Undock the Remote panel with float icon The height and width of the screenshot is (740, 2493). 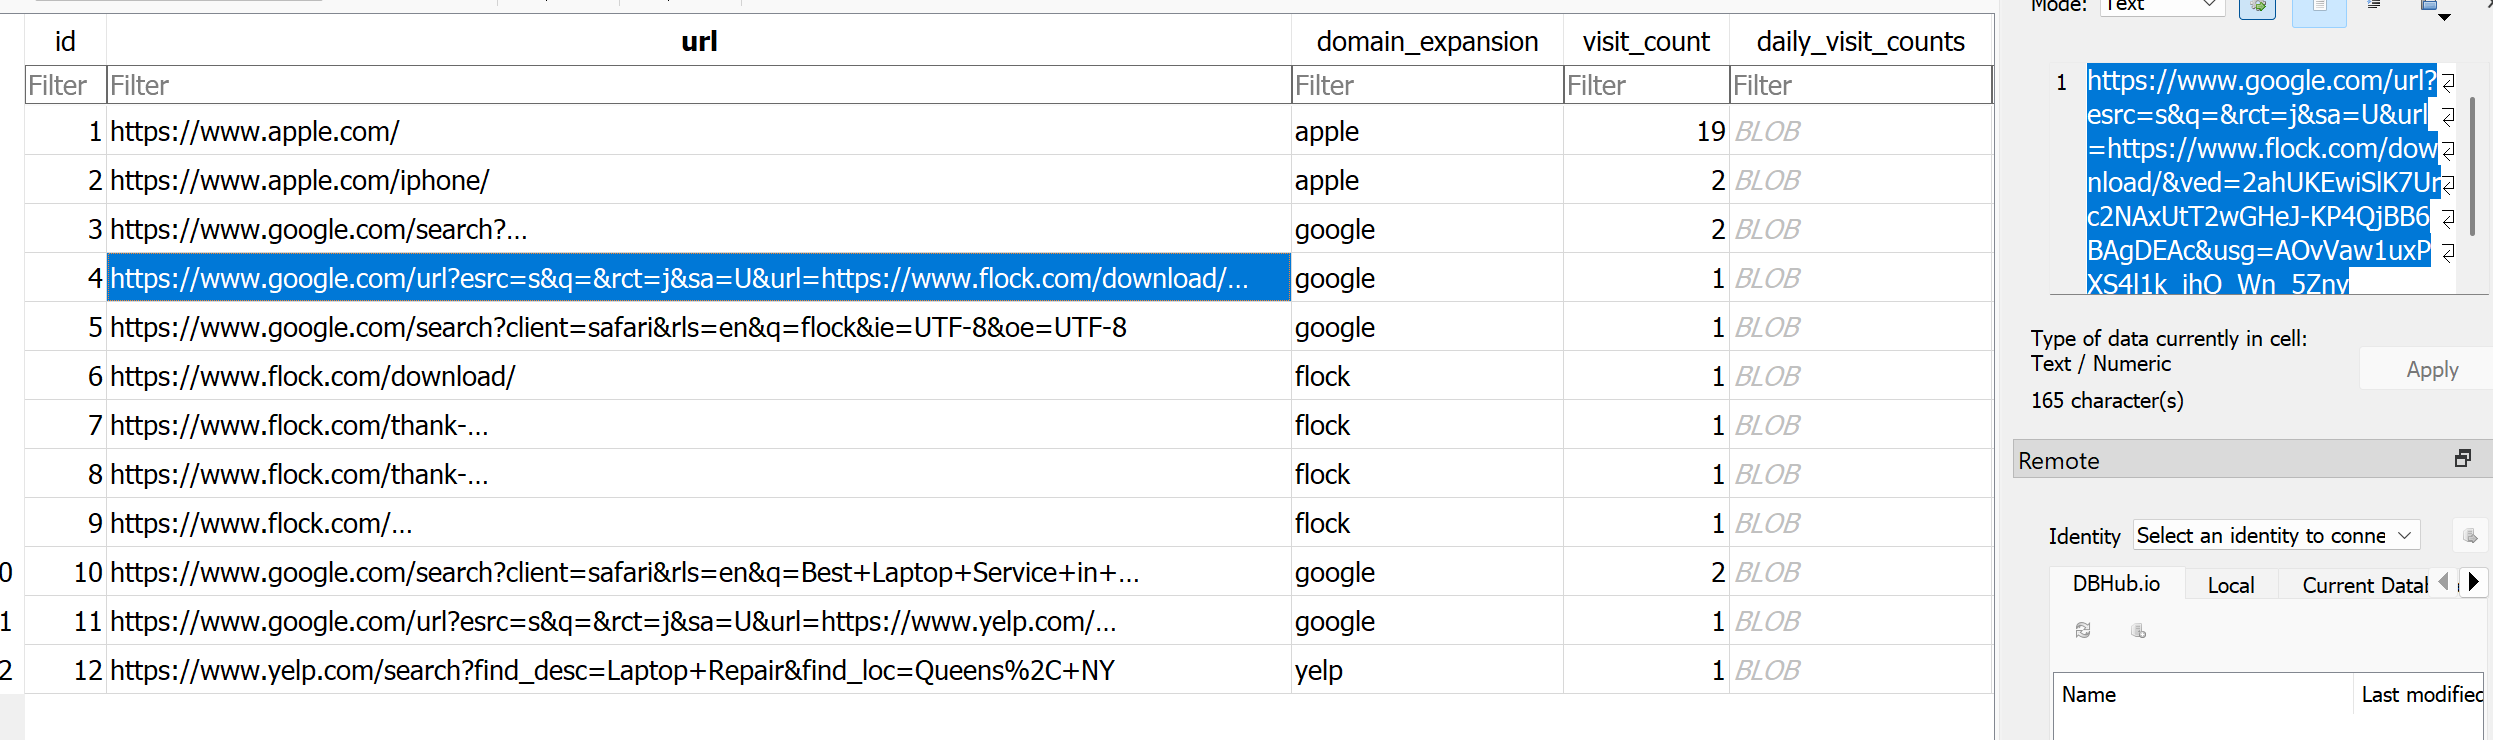click(x=2463, y=458)
